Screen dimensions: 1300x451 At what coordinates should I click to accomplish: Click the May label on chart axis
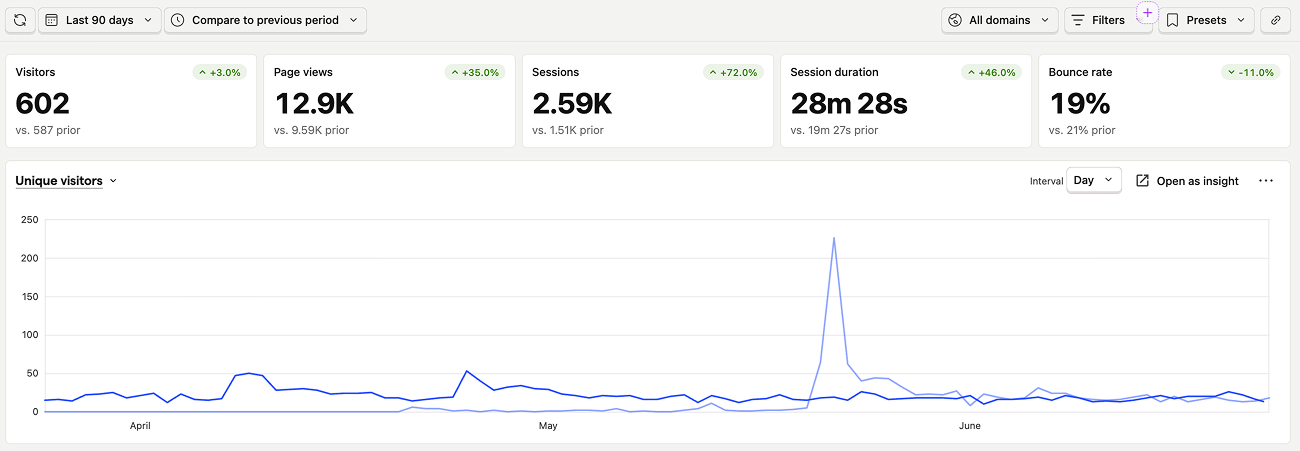pos(548,426)
